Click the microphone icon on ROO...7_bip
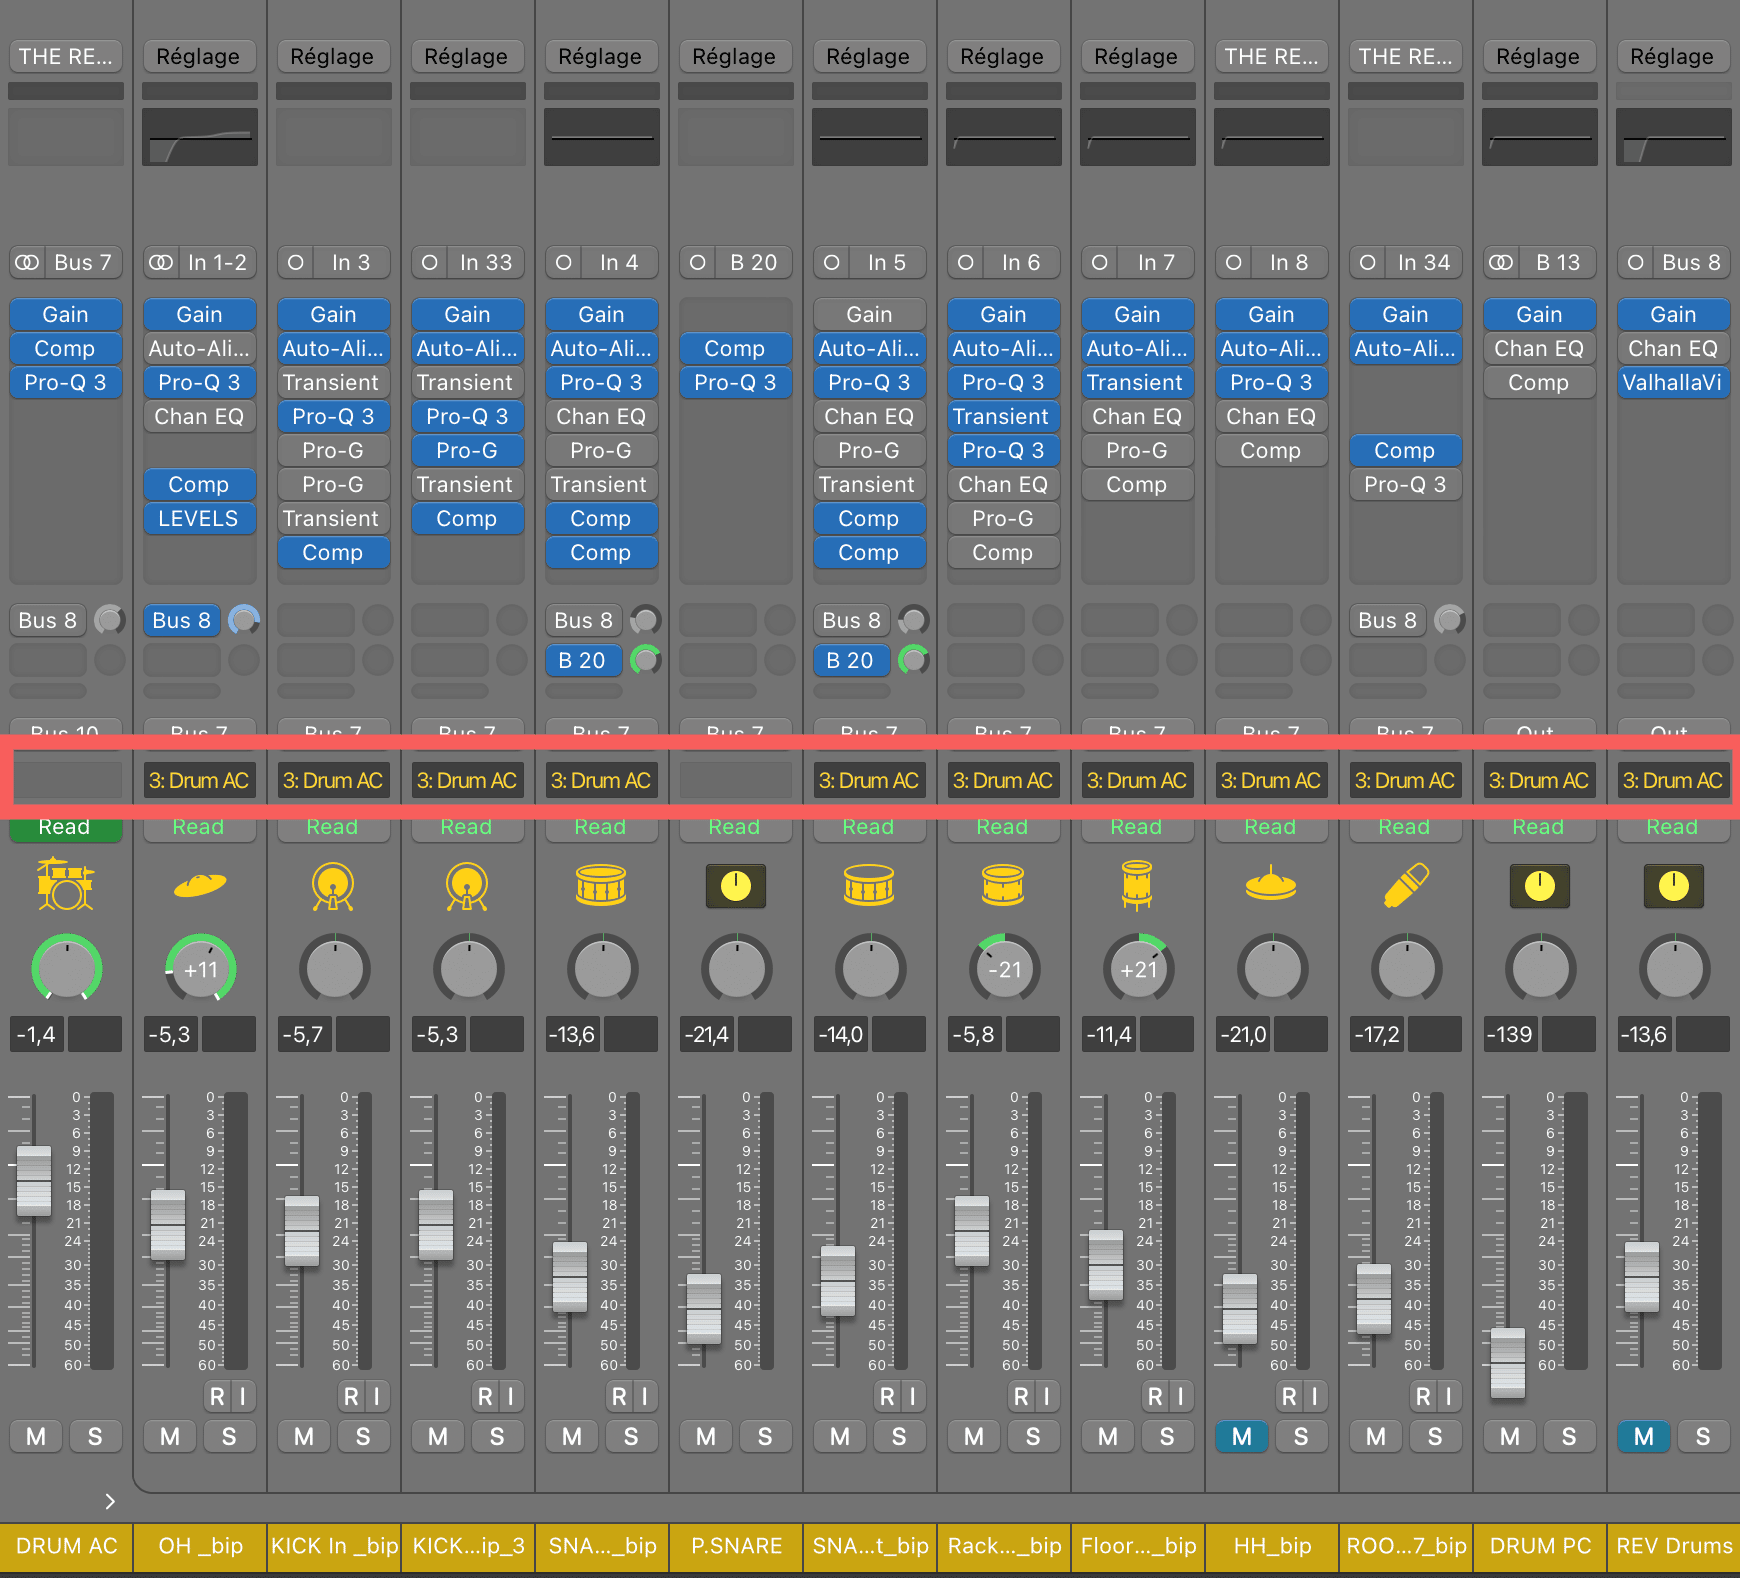1740x1578 pixels. click(1405, 886)
